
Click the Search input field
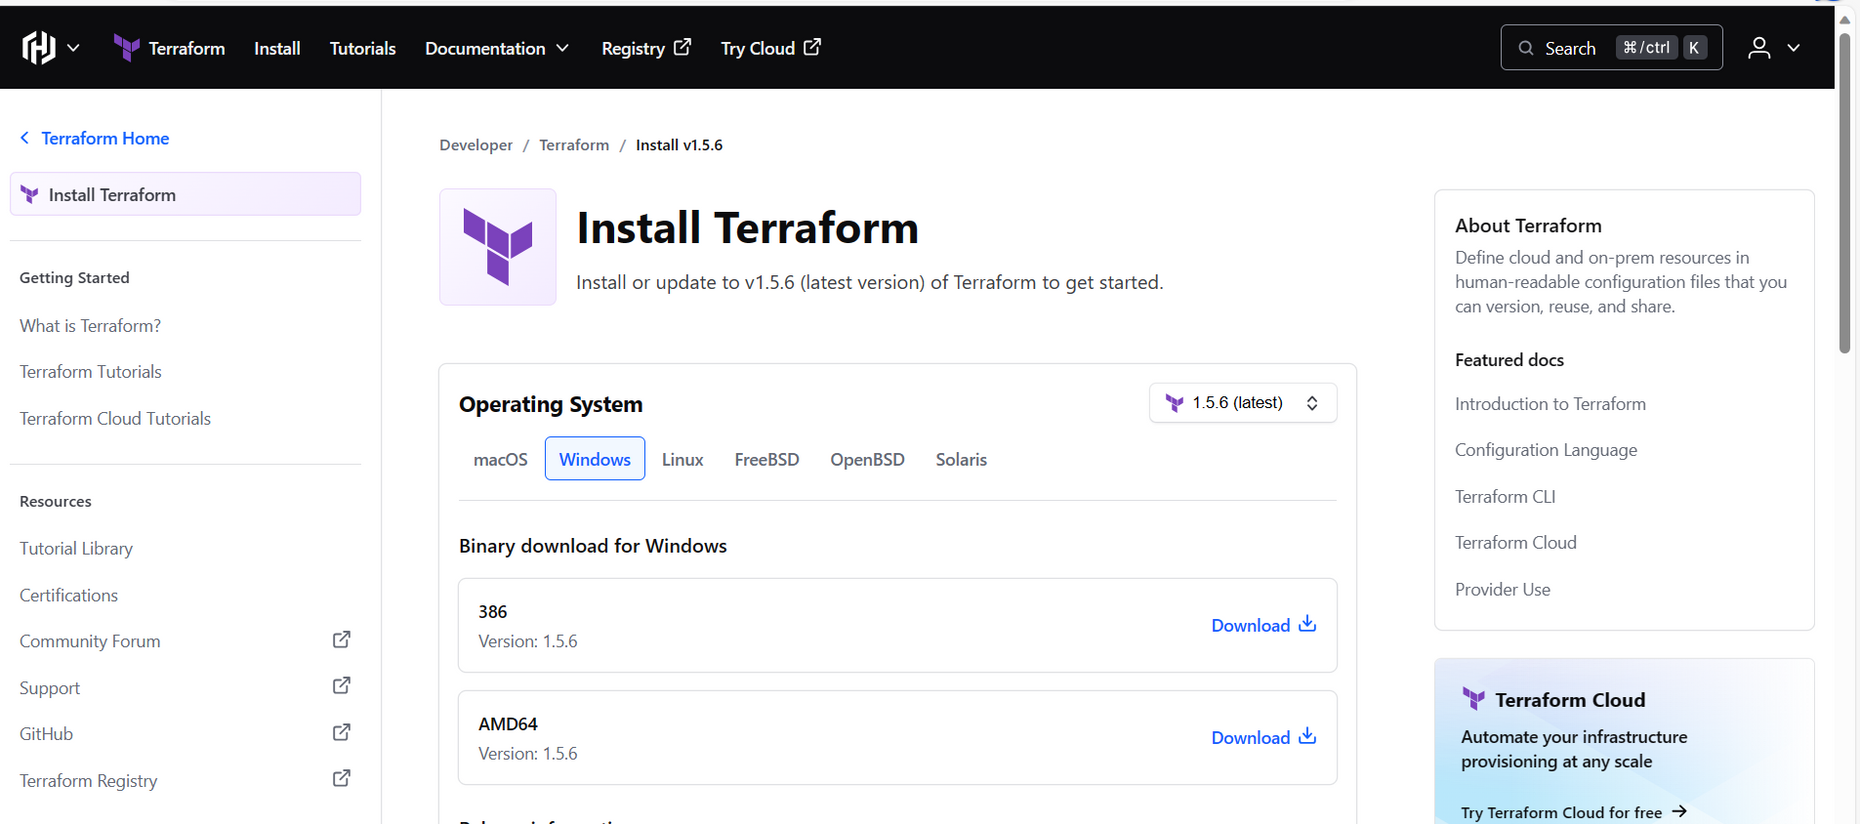click(1611, 48)
